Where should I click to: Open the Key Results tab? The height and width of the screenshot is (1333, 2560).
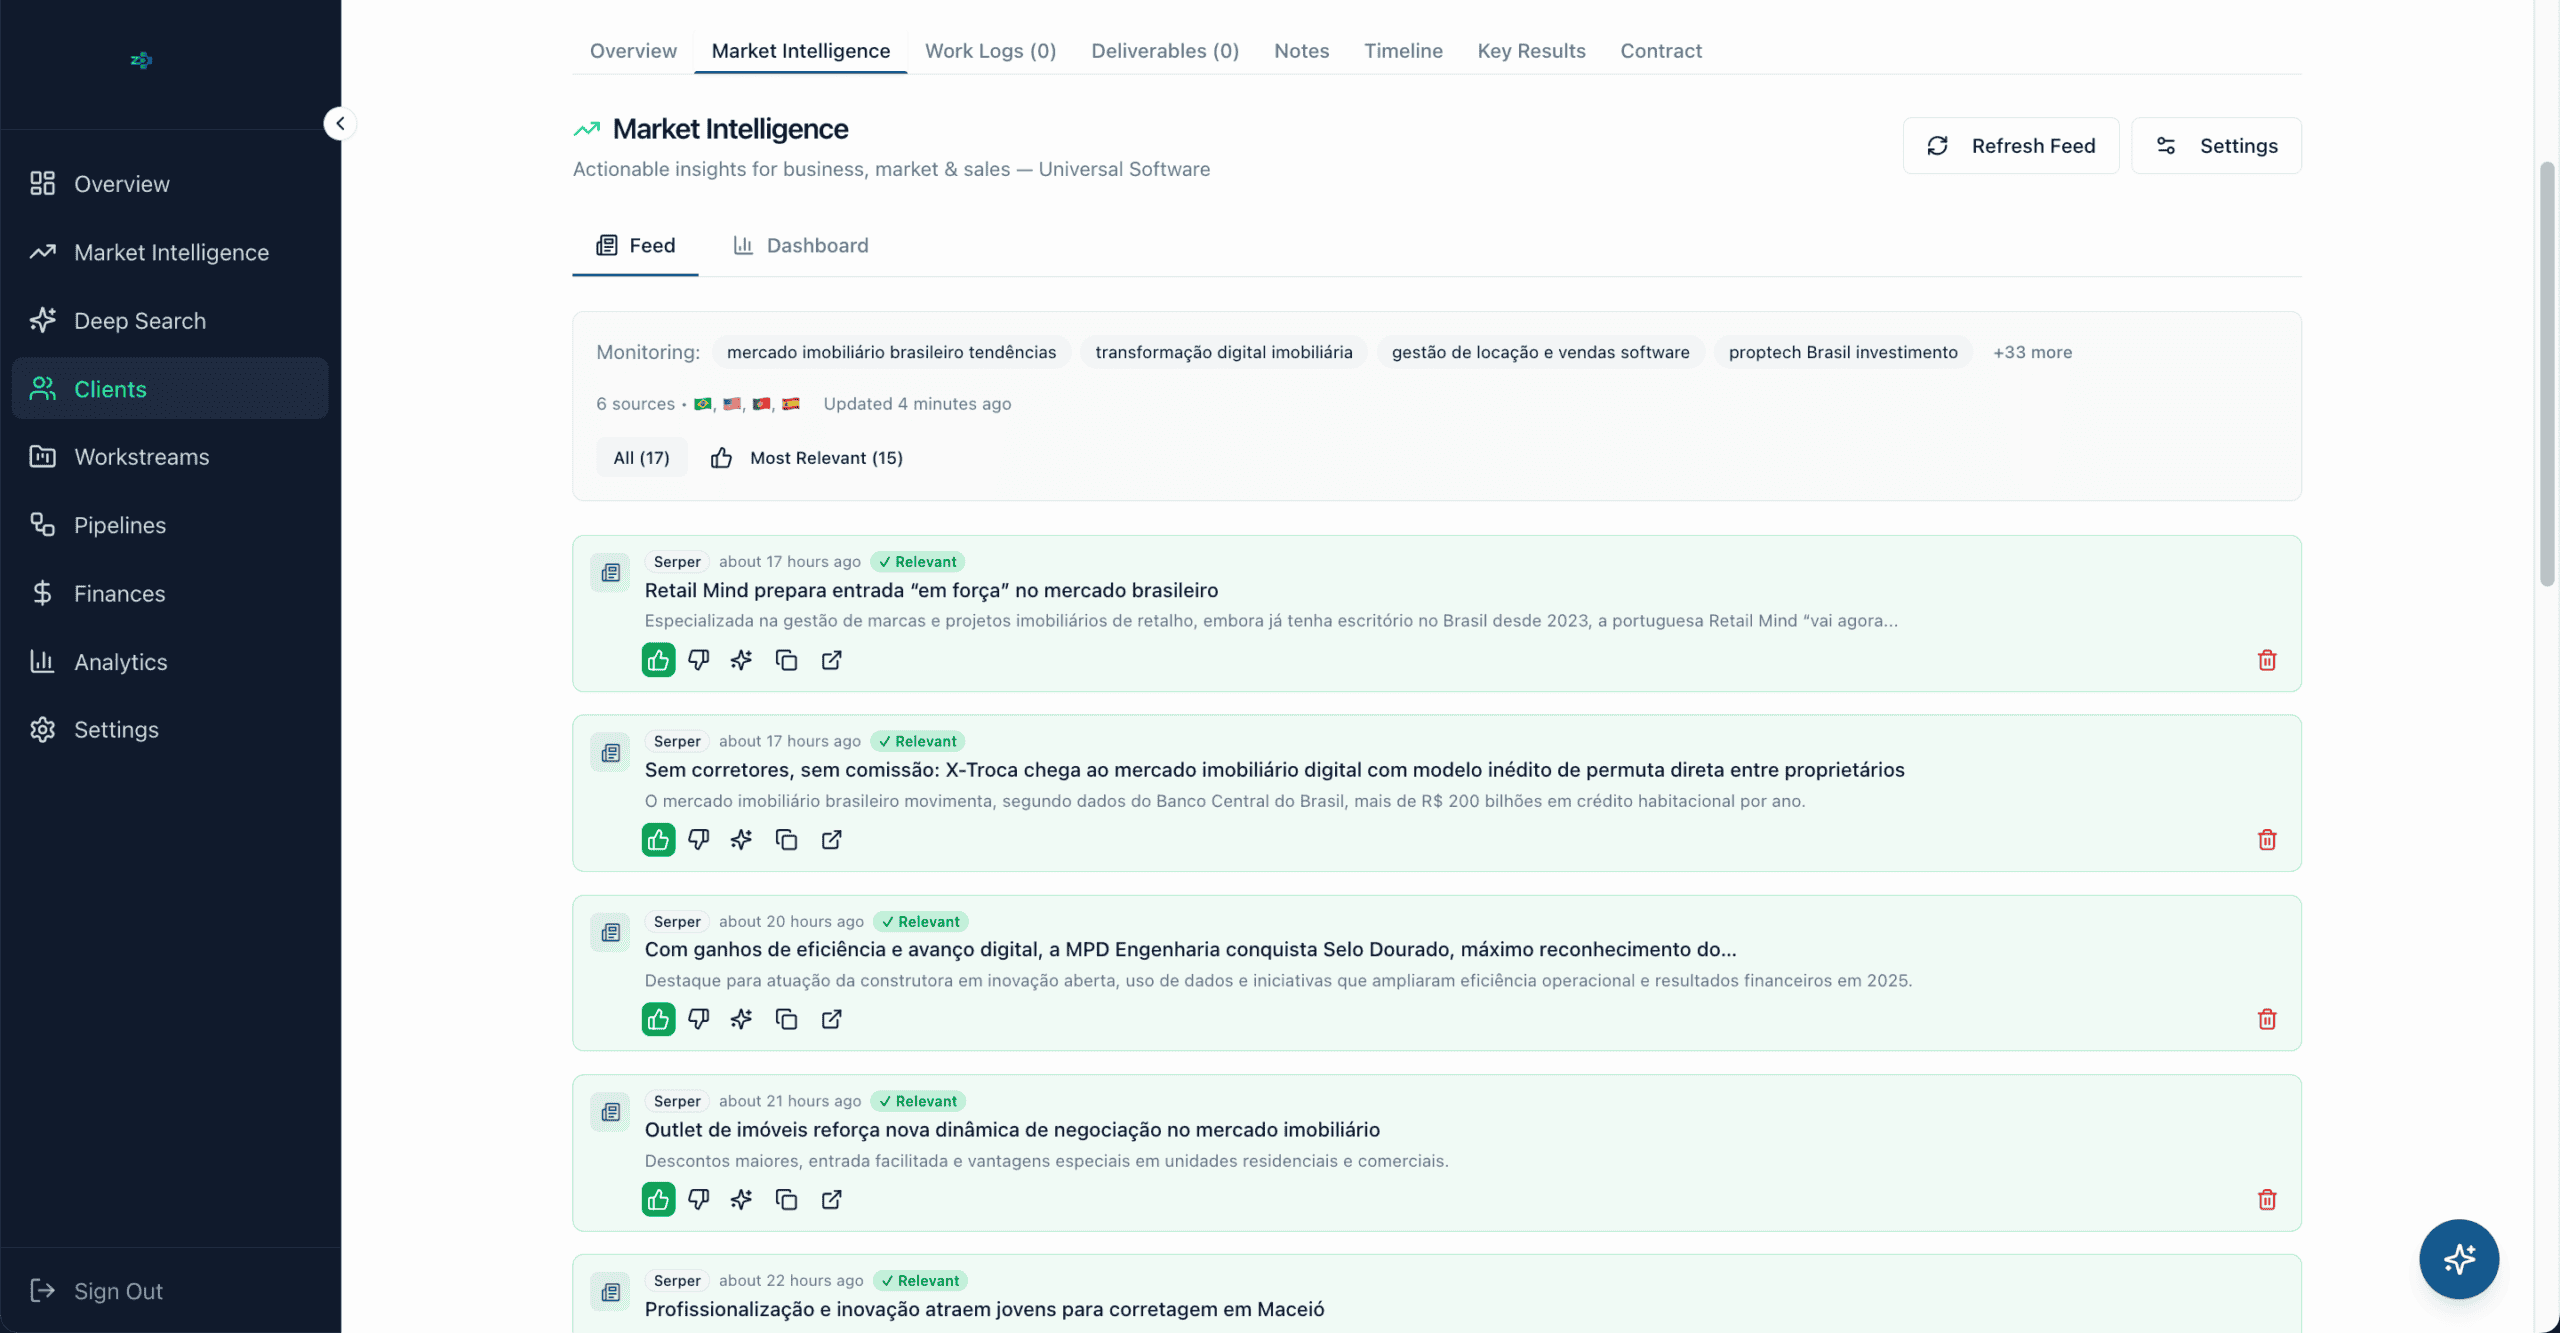[1531, 51]
